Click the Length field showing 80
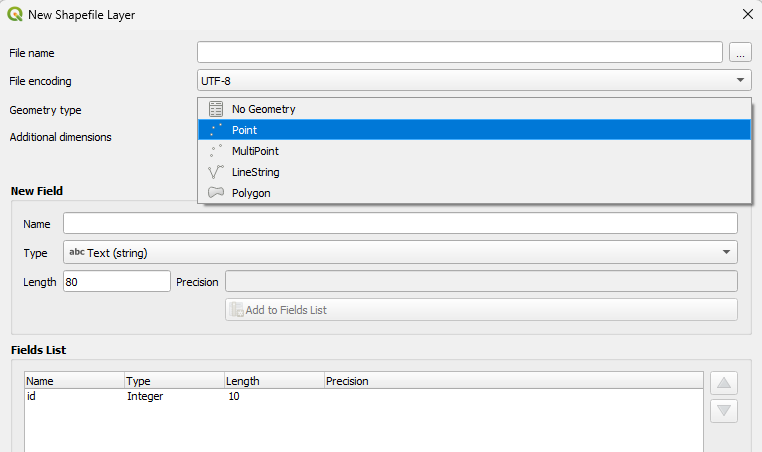The height and width of the screenshot is (452, 762). (x=117, y=281)
